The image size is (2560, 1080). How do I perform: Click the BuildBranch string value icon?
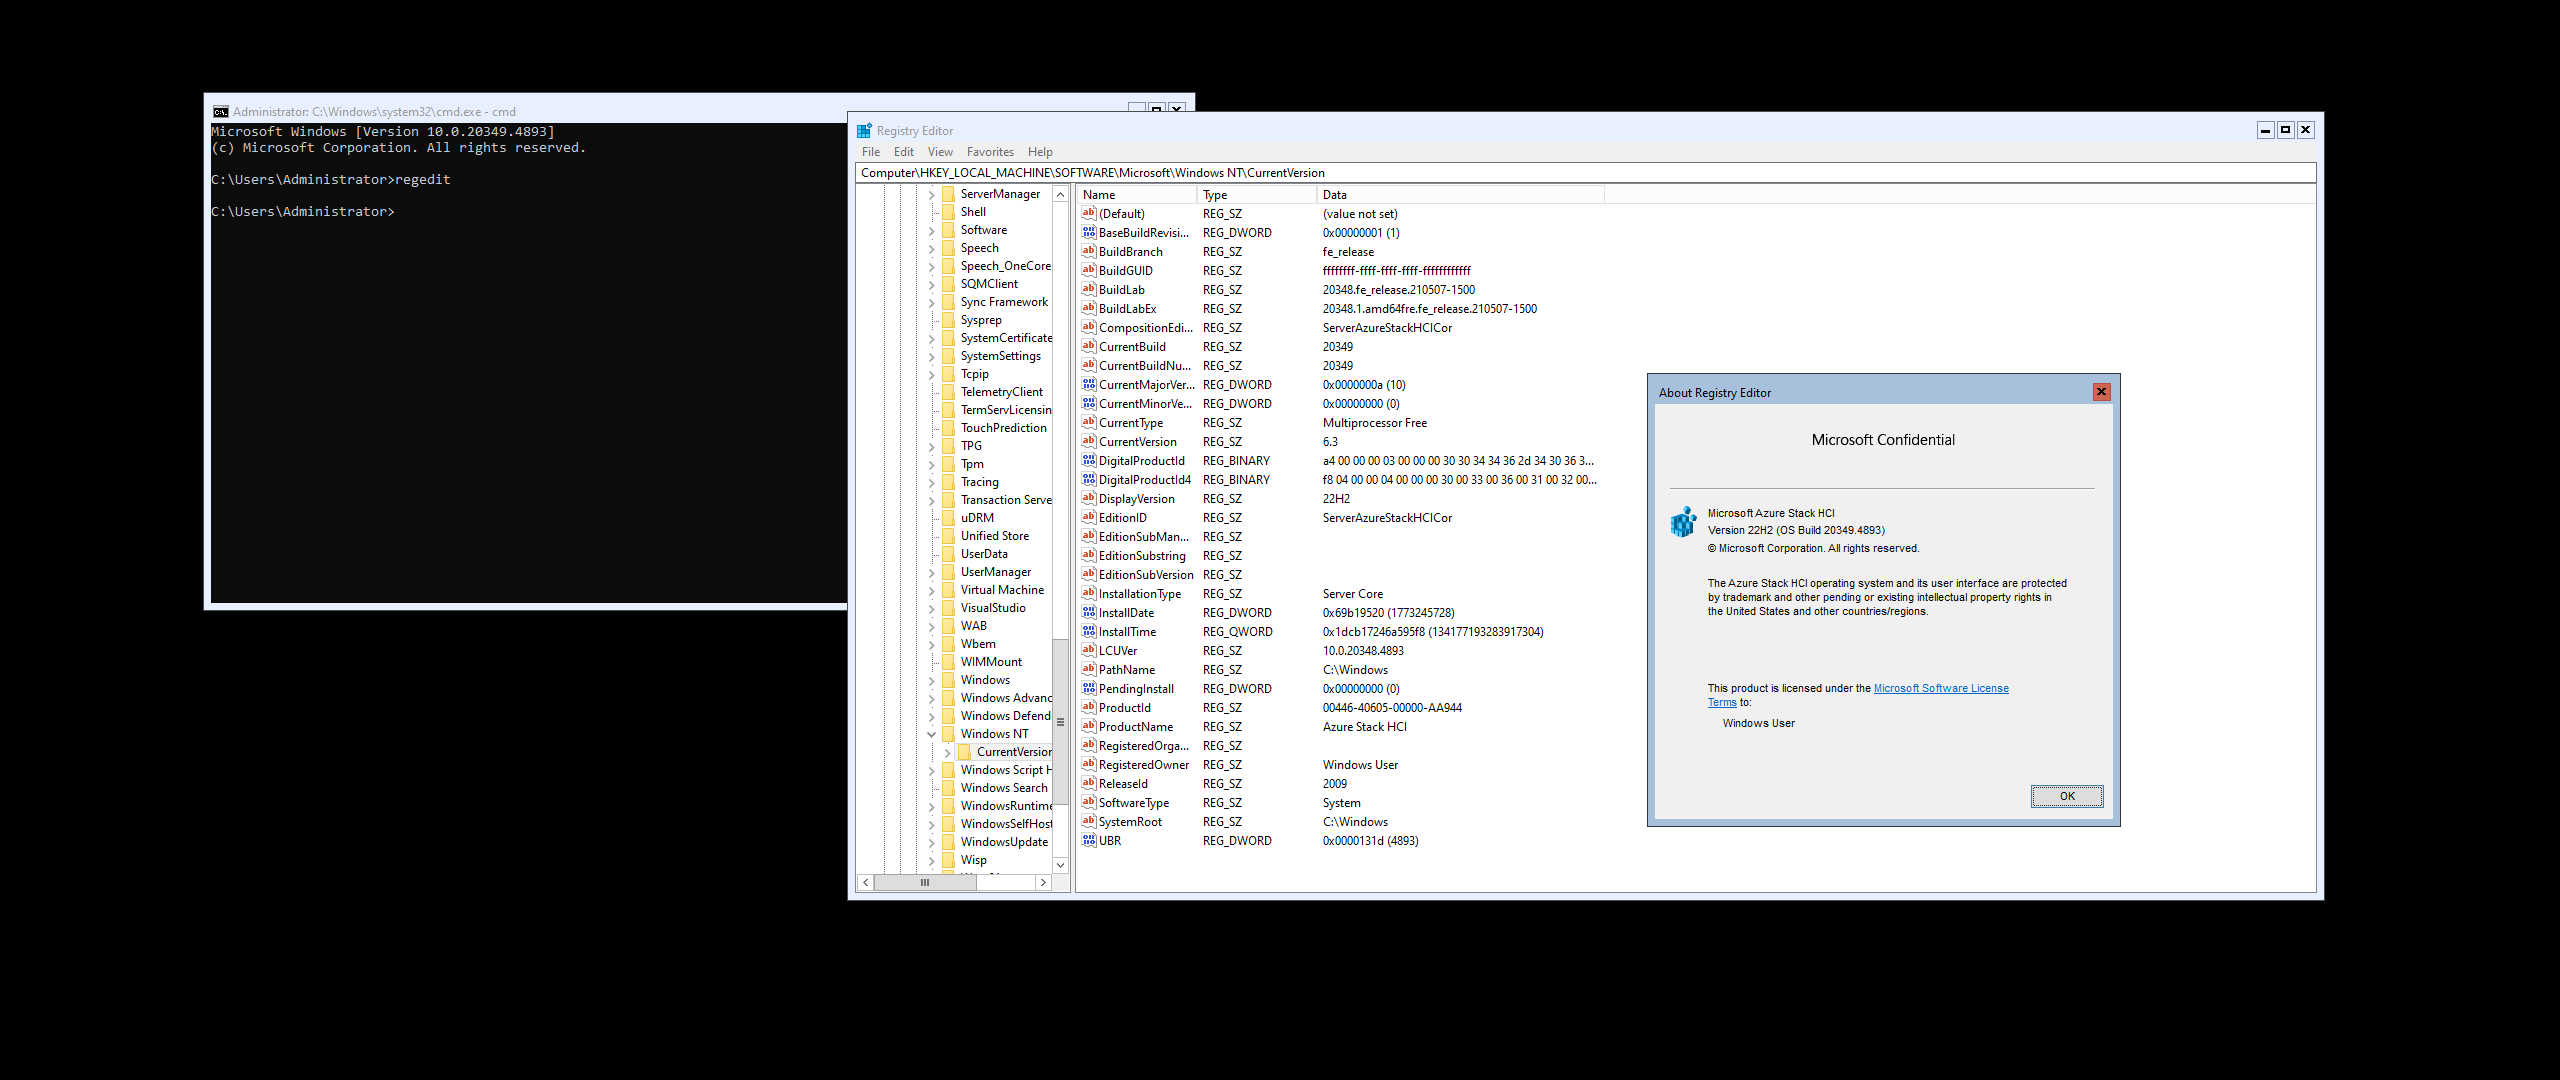click(1088, 252)
